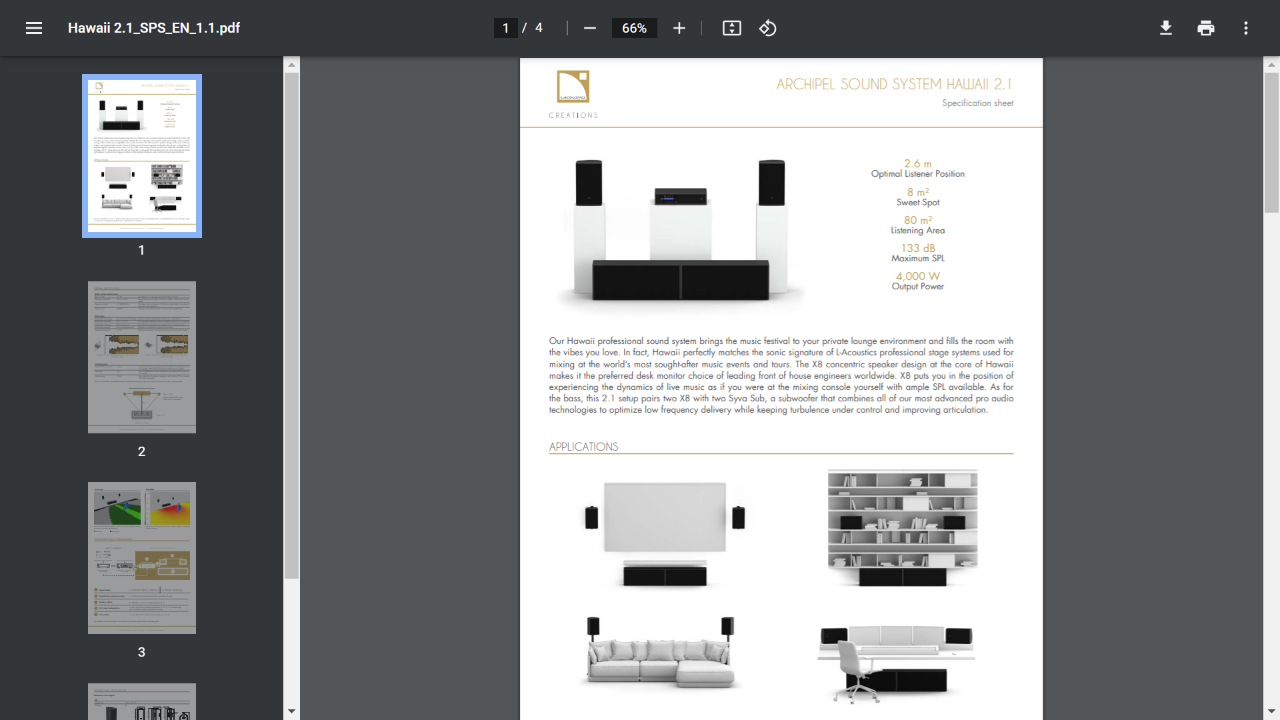Click the page label '2' under thumbnail
The image size is (1280, 720).
point(141,451)
